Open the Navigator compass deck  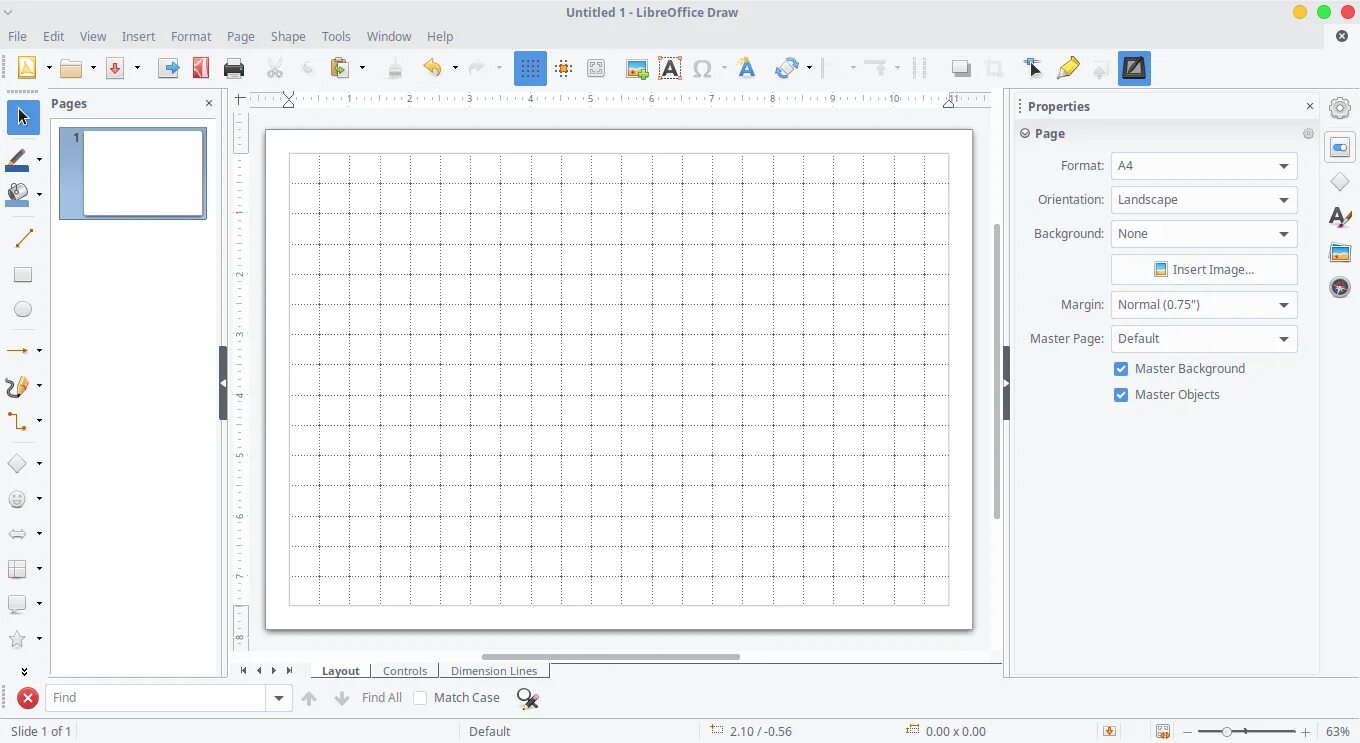pyautogui.click(x=1340, y=287)
